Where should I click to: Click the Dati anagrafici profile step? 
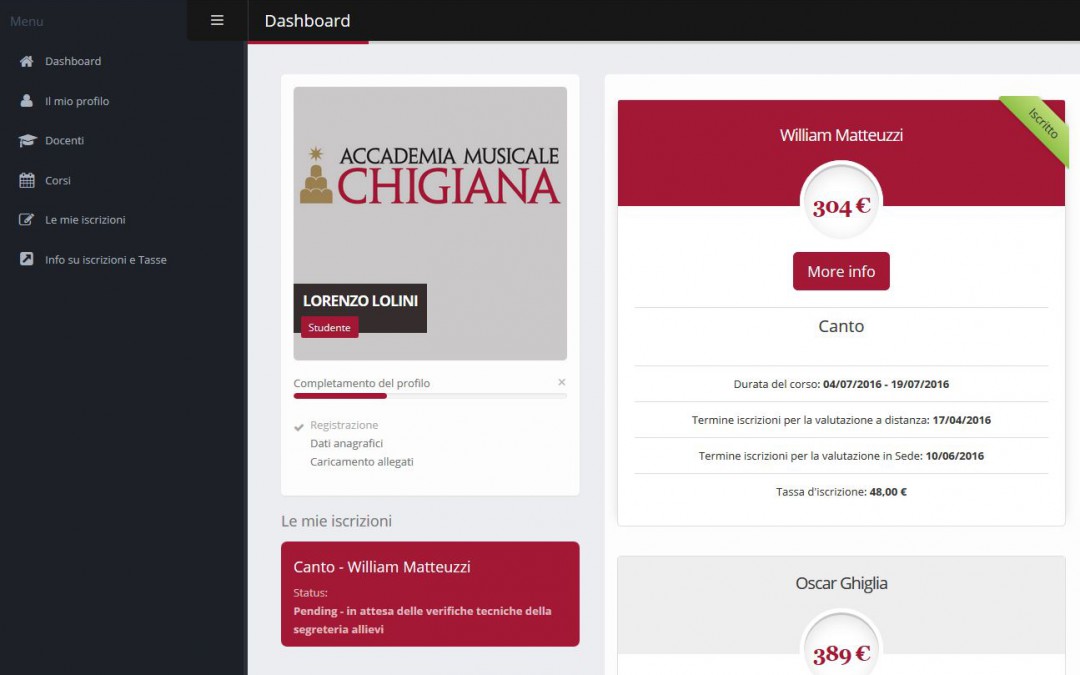346,444
